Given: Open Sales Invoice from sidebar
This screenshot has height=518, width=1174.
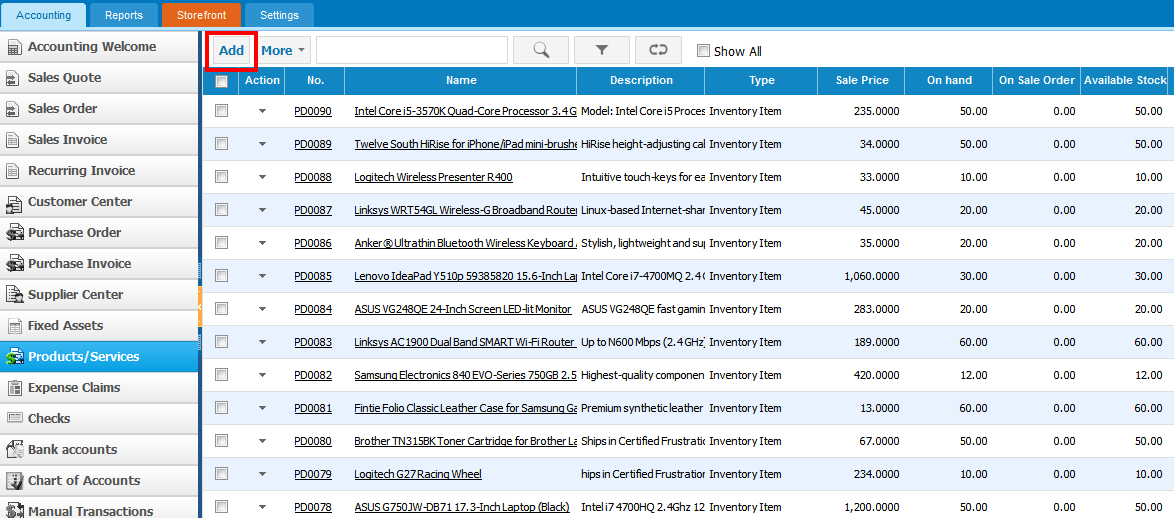Looking at the screenshot, I should 99,140.
